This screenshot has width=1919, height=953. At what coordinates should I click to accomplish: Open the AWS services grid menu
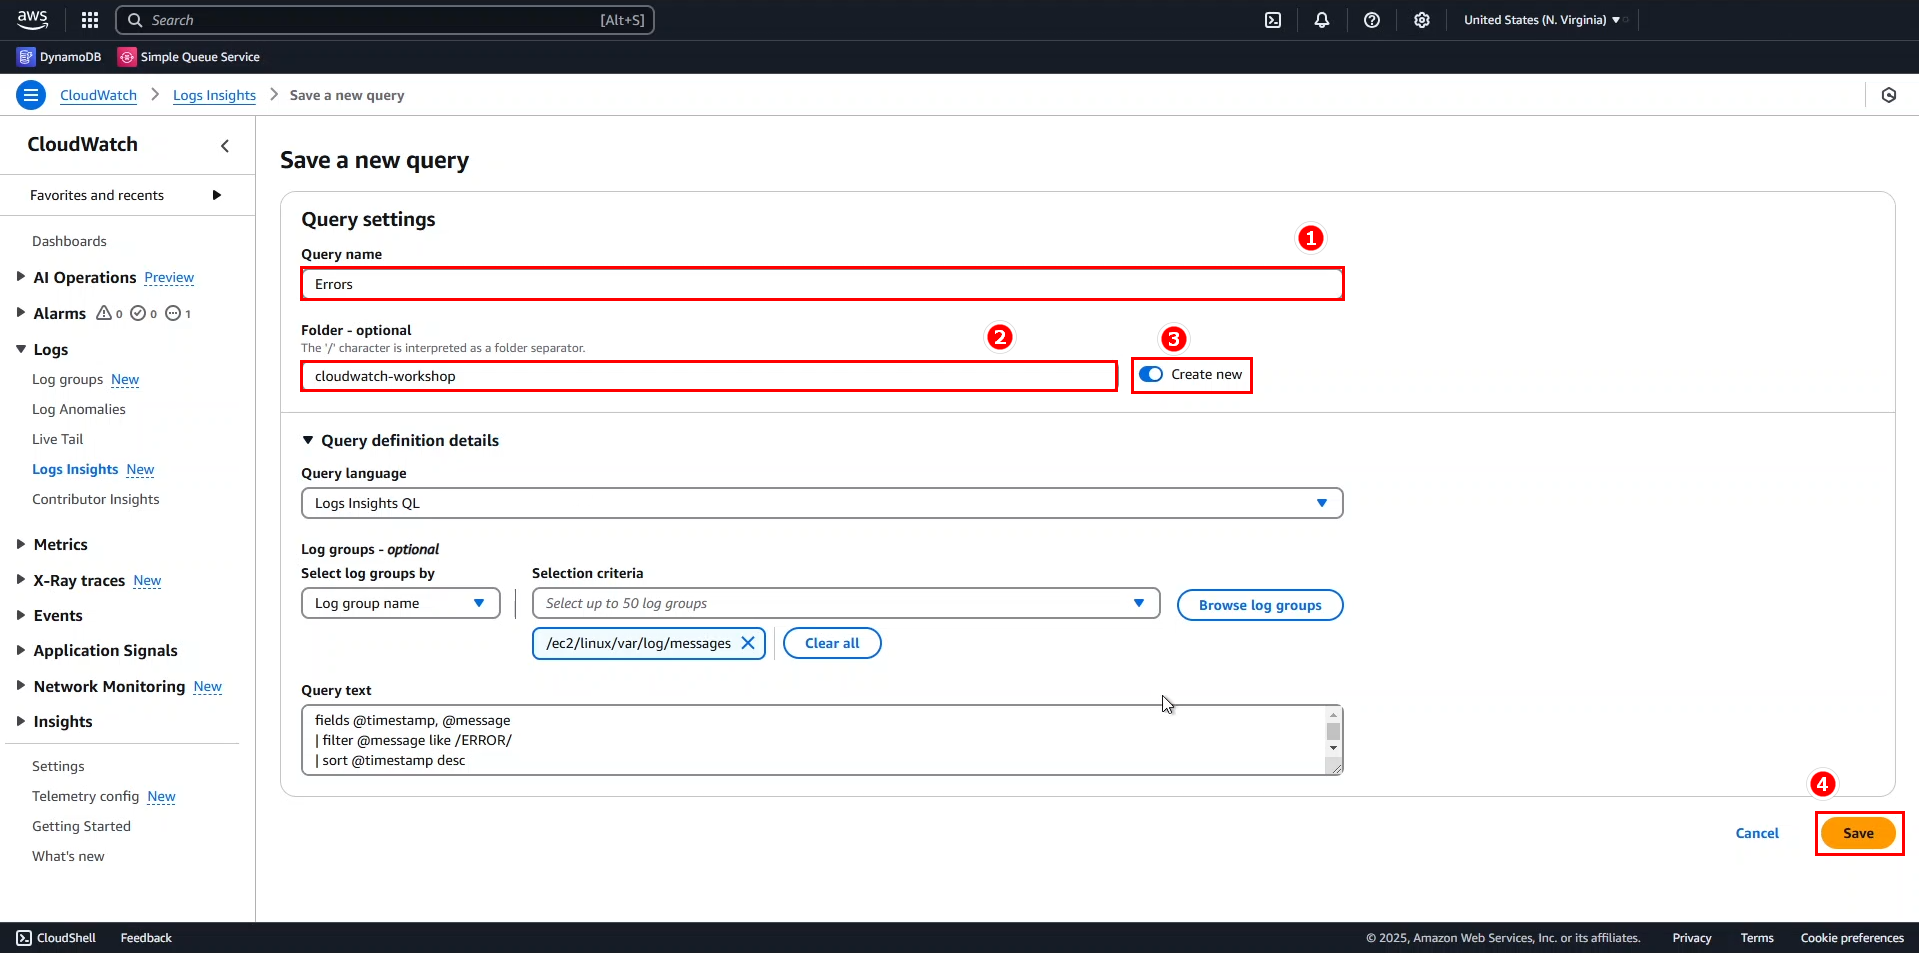click(x=90, y=20)
